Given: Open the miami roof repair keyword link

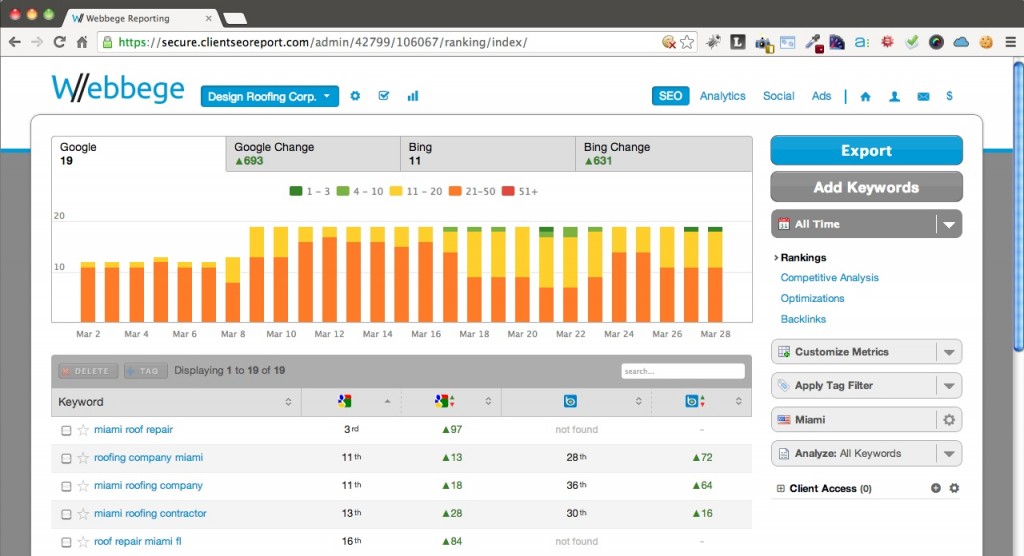Looking at the screenshot, I should pyautogui.click(x=133, y=430).
